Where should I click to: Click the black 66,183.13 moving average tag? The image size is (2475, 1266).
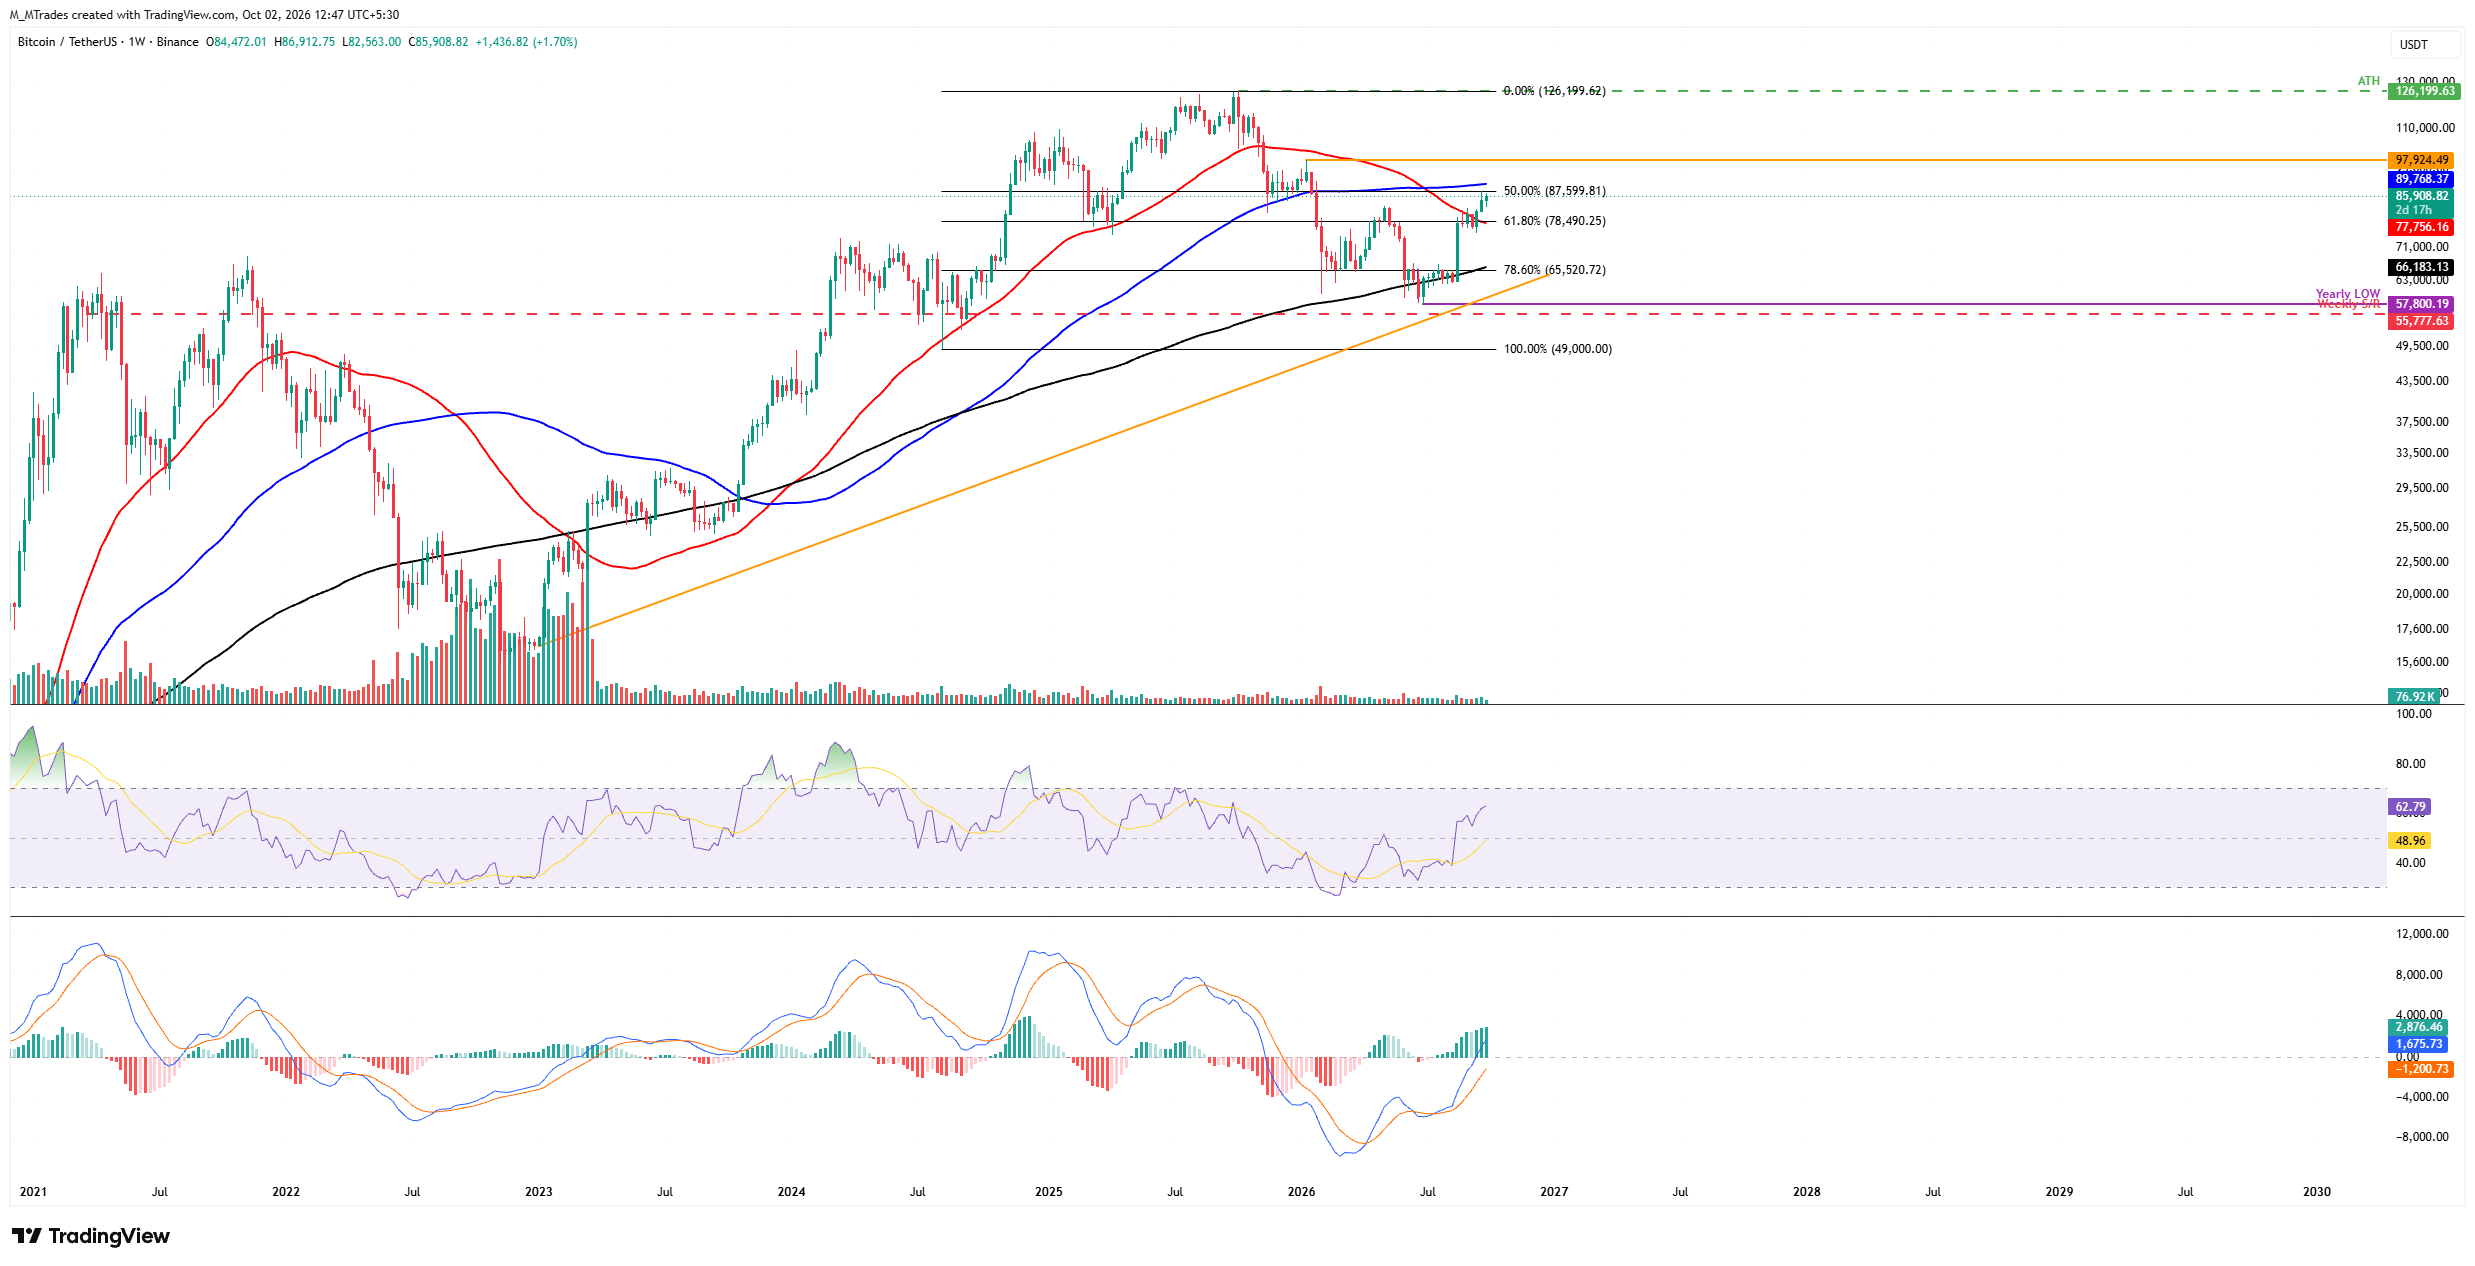(2421, 267)
